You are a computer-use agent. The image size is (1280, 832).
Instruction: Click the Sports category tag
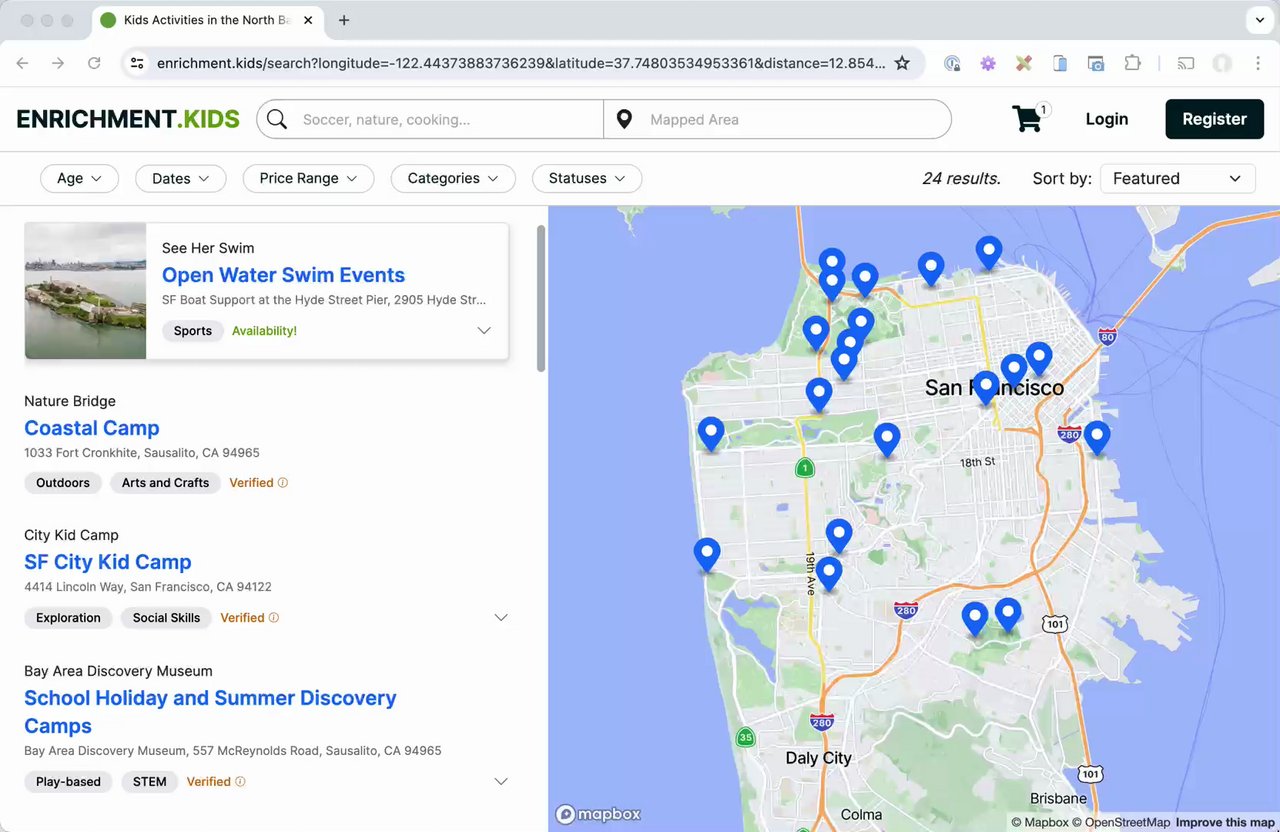tap(193, 331)
